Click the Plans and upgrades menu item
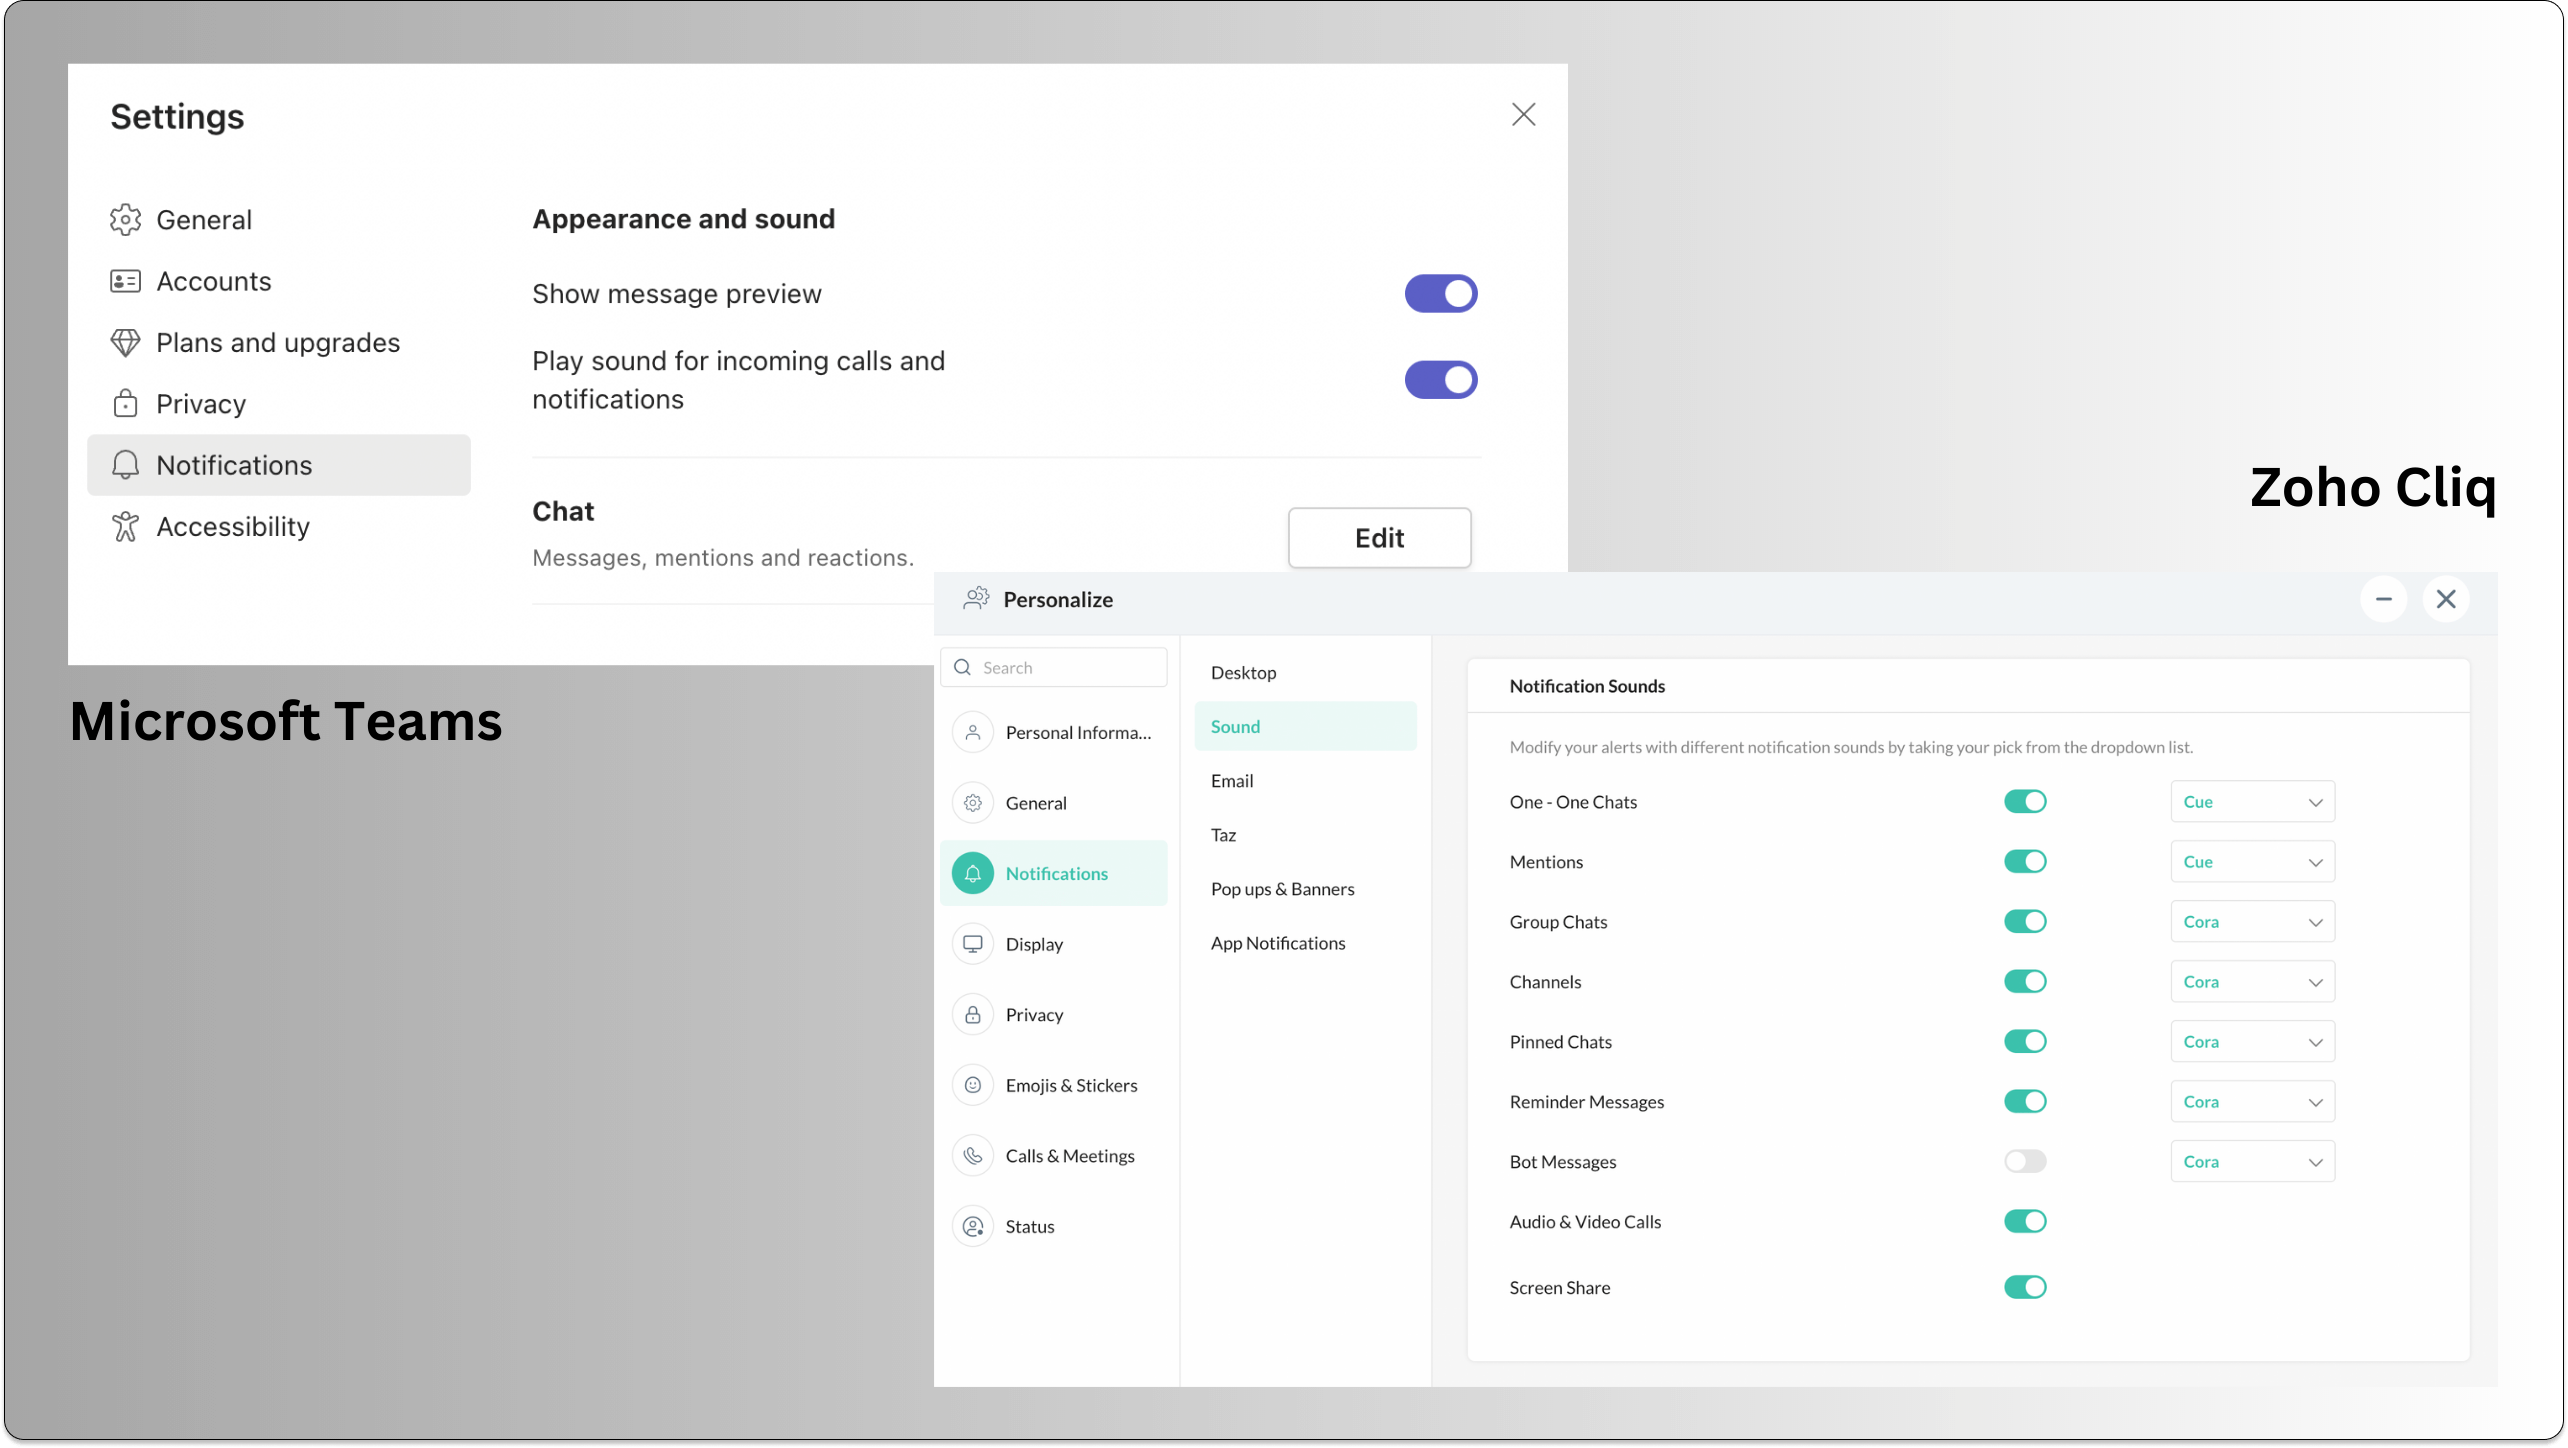The width and height of the screenshot is (2568, 1448). pyautogui.click(x=279, y=342)
